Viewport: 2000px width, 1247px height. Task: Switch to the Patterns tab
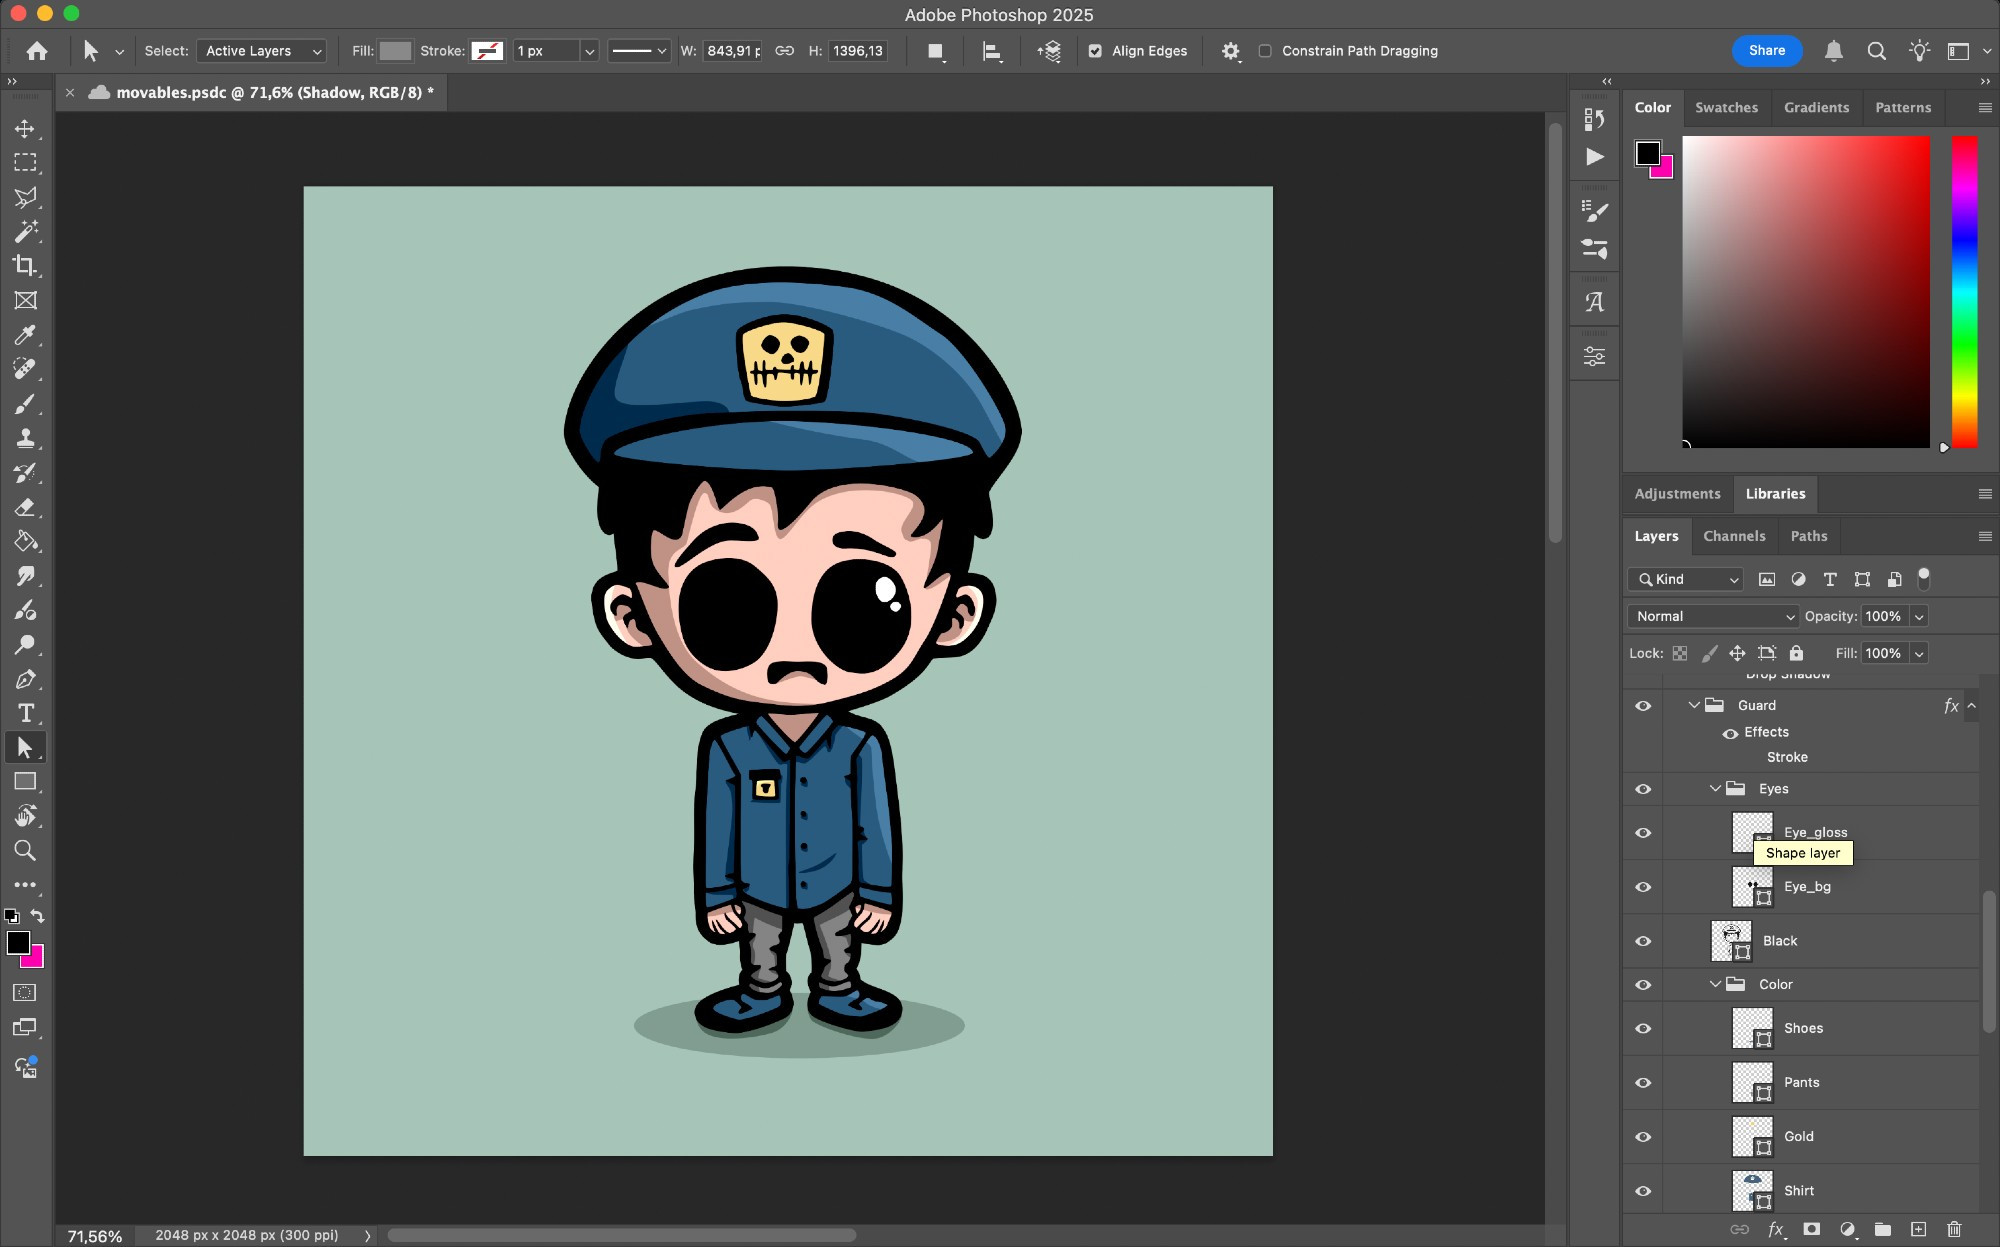coord(1903,107)
